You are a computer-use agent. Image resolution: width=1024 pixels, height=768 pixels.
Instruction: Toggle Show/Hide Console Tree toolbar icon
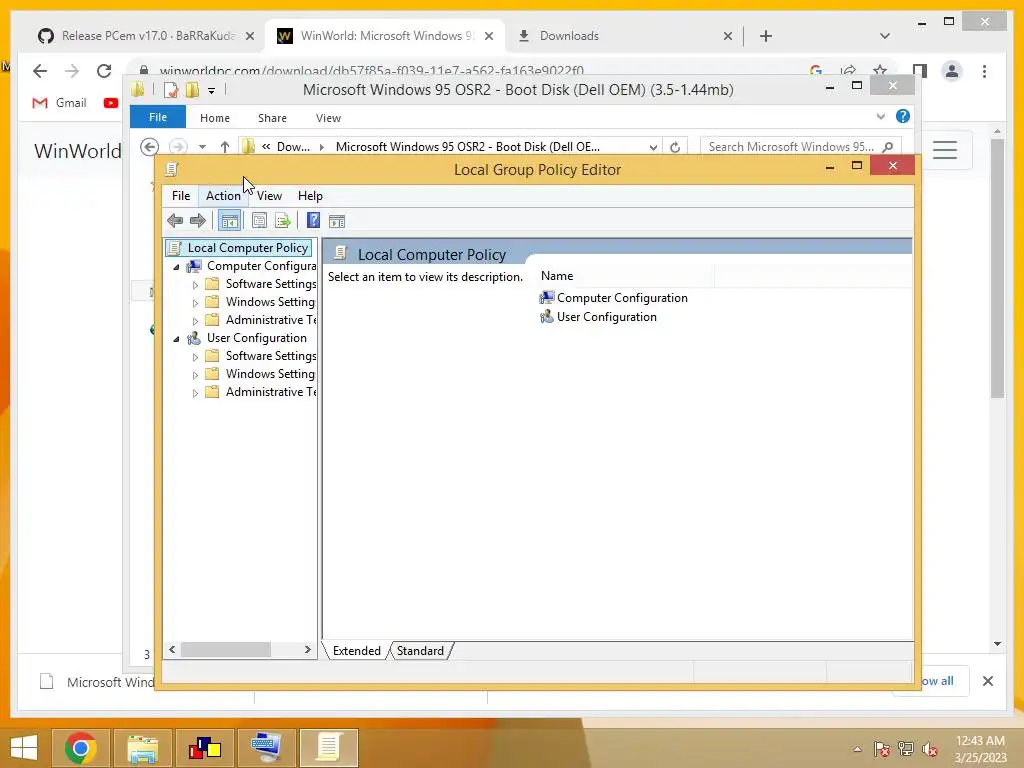[x=229, y=221]
